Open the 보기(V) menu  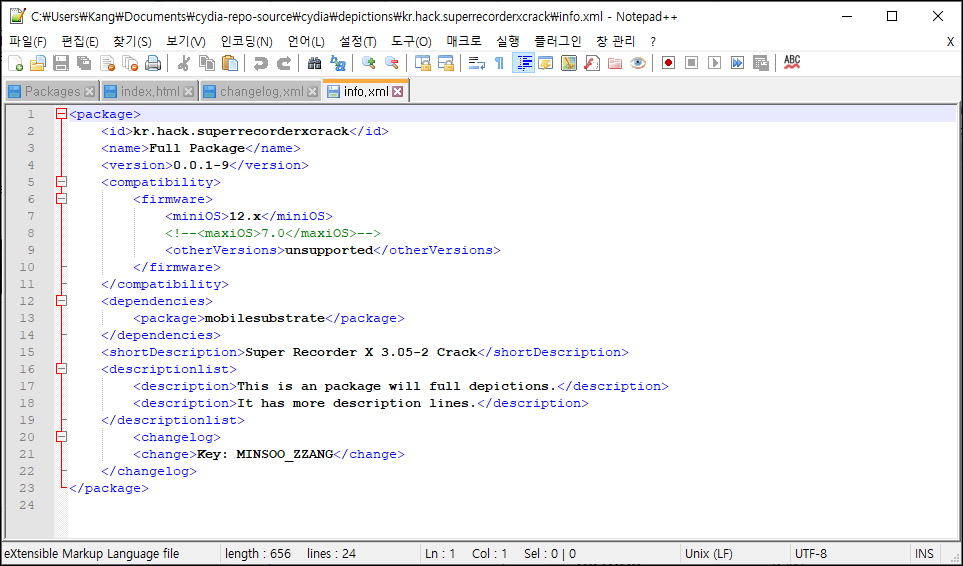click(185, 42)
